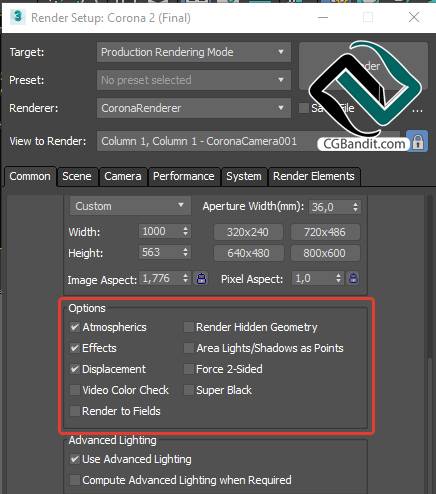Enable Render Hidden Geometry option
The image size is (436, 494).
coord(189,327)
